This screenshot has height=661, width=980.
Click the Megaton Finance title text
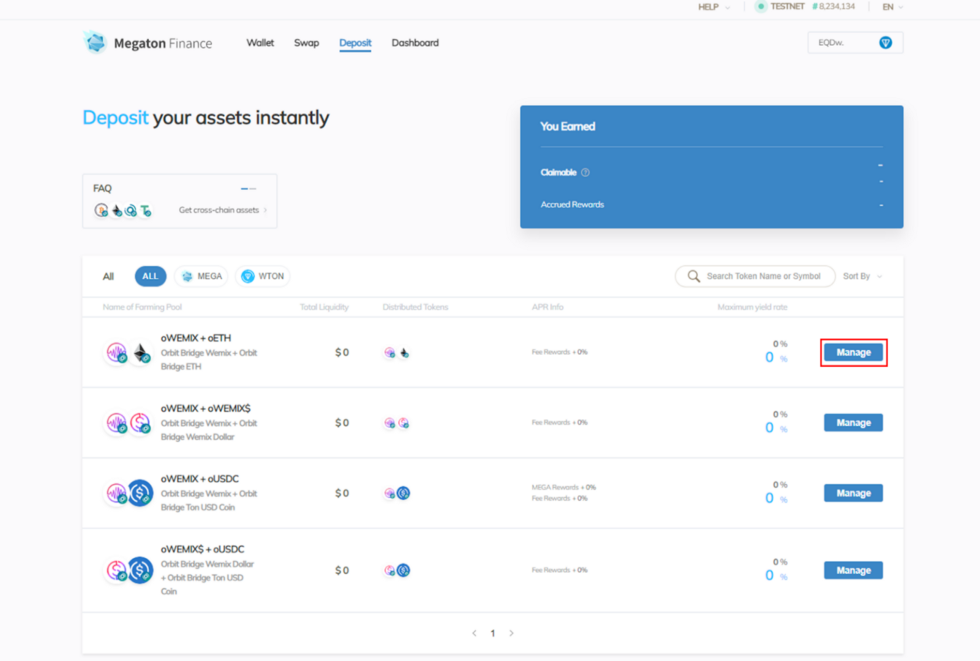163,43
